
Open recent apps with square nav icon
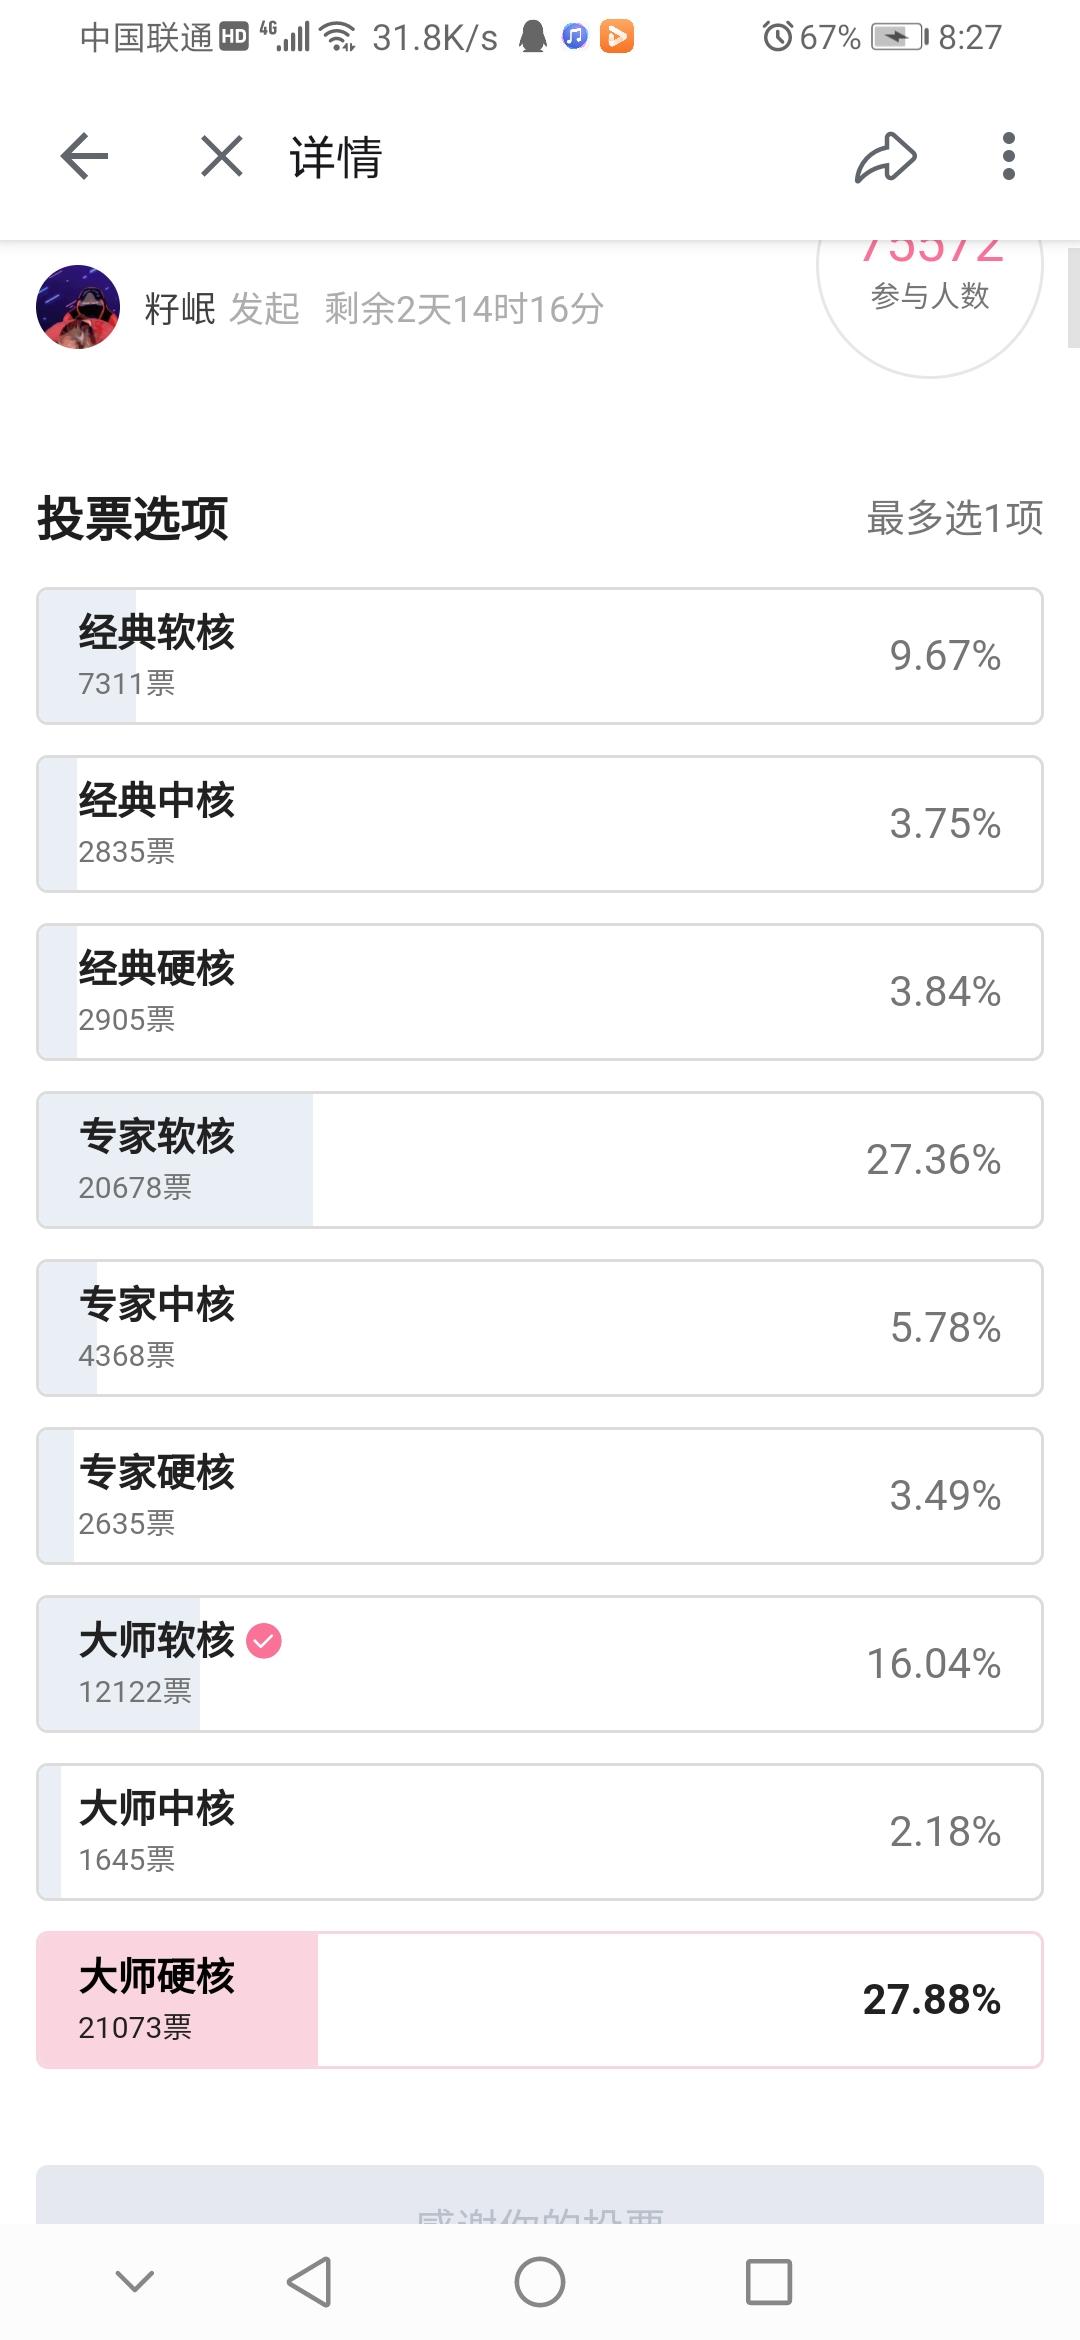point(769,2282)
